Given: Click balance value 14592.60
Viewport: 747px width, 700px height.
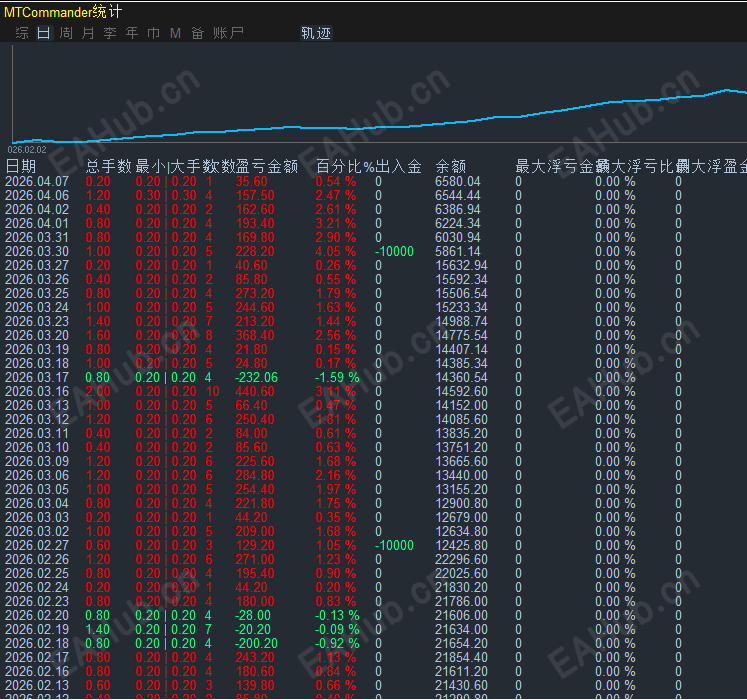Looking at the screenshot, I should pos(461,392).
